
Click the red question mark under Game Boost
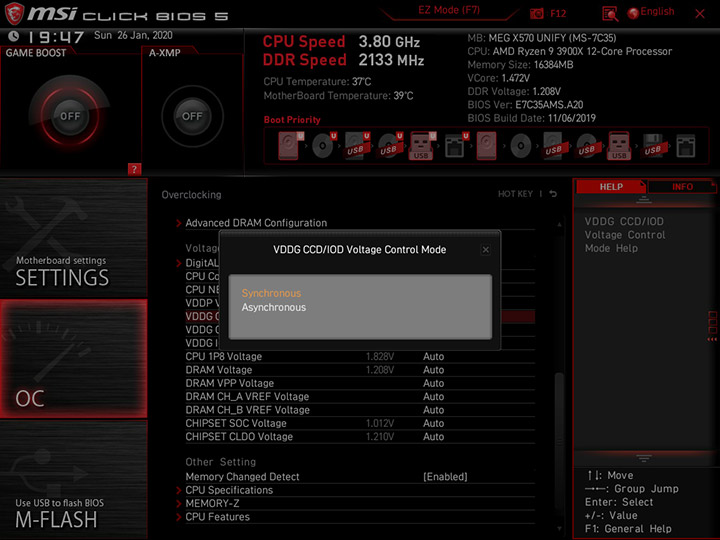pos(134,169)
